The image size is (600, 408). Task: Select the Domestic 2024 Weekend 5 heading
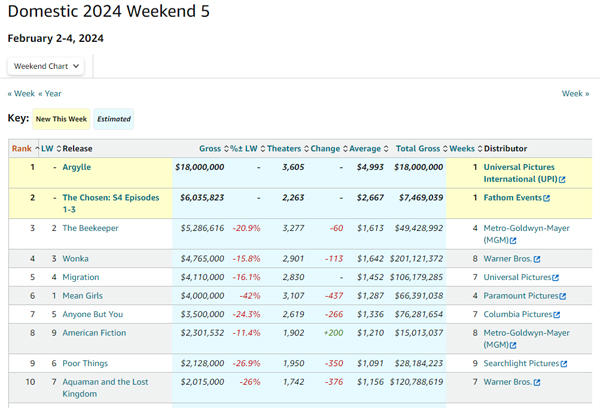tap(109, 11)
